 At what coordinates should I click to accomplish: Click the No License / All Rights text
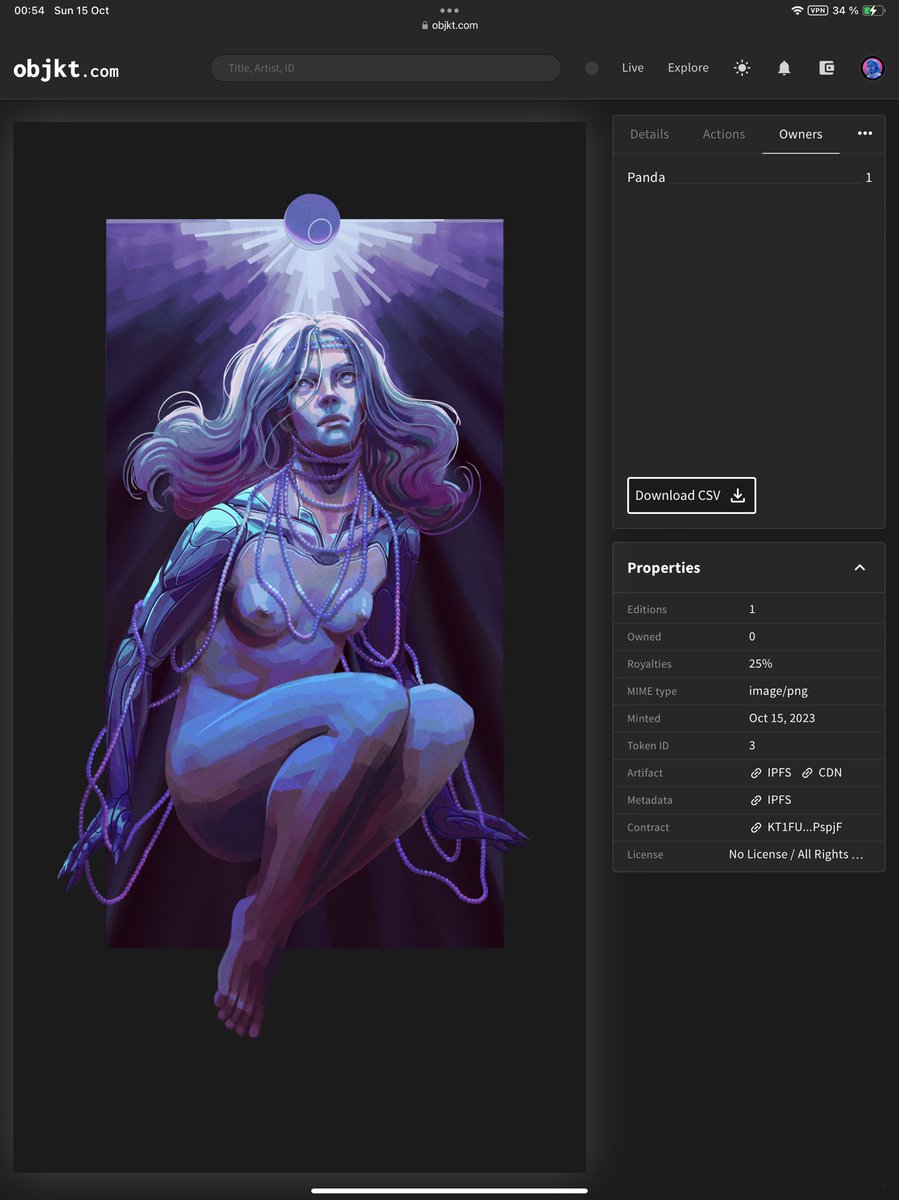795,854
